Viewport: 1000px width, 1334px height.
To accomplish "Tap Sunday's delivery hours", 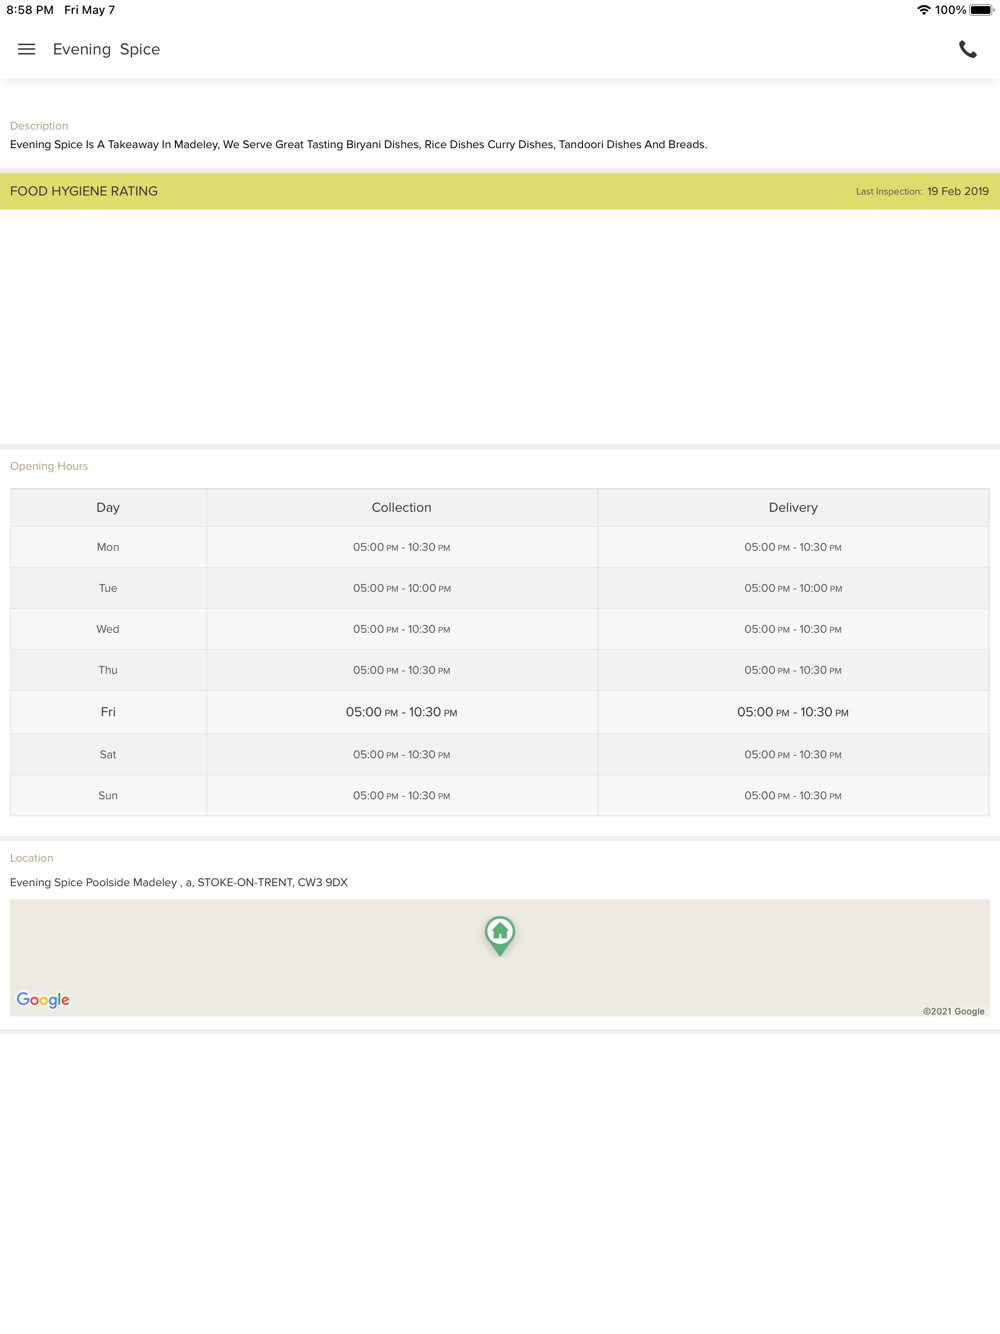I will (793, 796).
